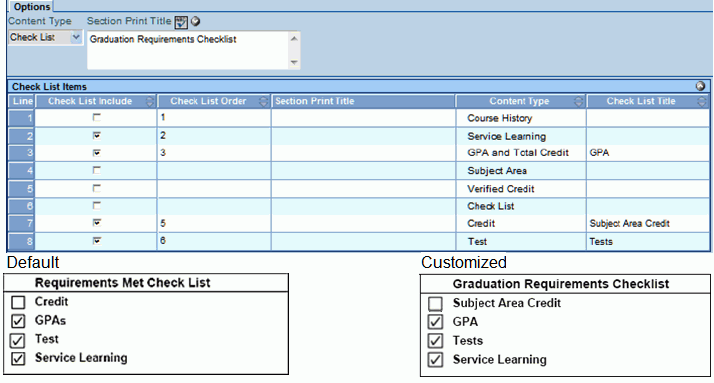Click the Check List Order cell for Service Learning
Screen dimensions: 714x383
pos(214,135)
